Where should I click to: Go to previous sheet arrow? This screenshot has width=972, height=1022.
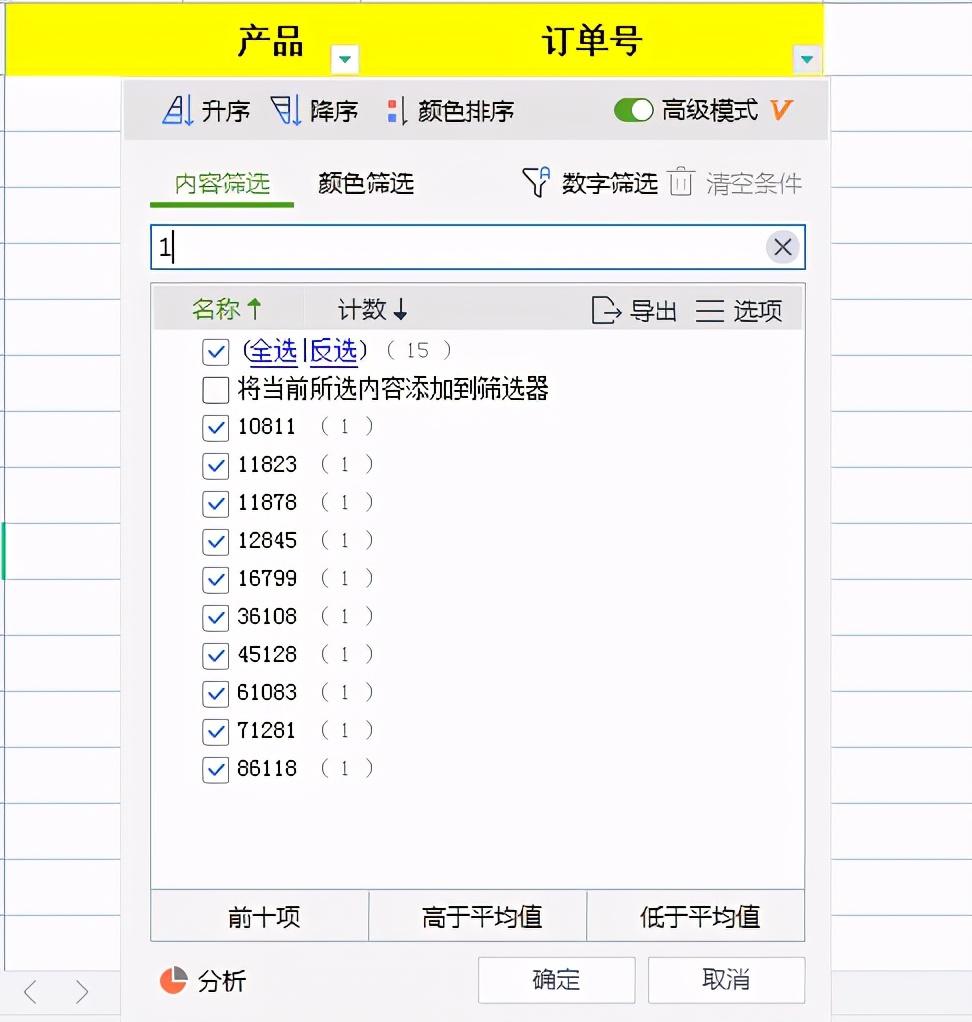(30, 992)
